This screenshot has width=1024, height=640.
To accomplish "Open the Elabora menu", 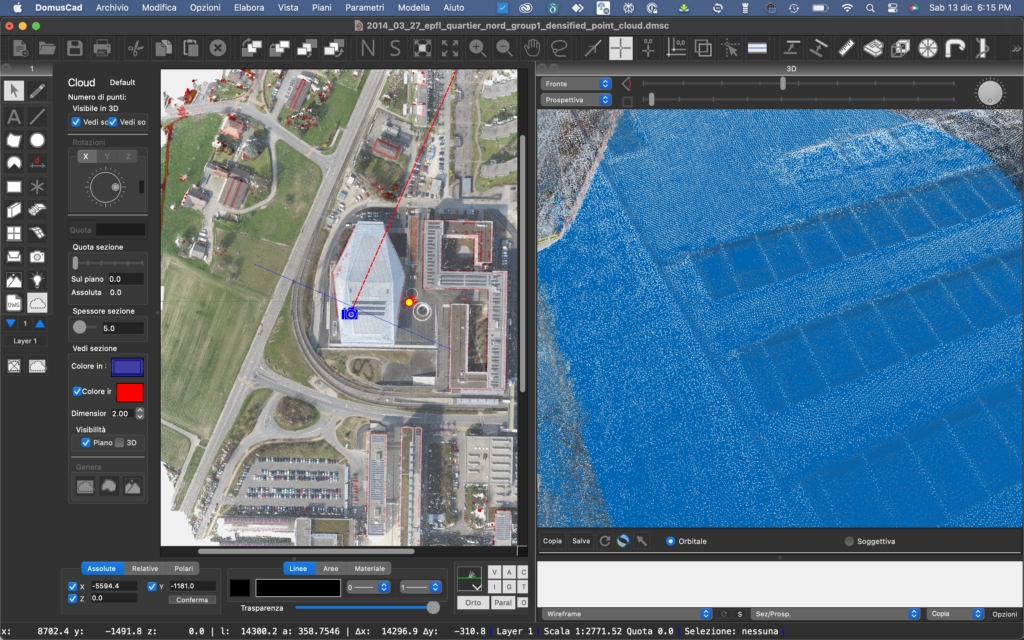I will 249,7.
